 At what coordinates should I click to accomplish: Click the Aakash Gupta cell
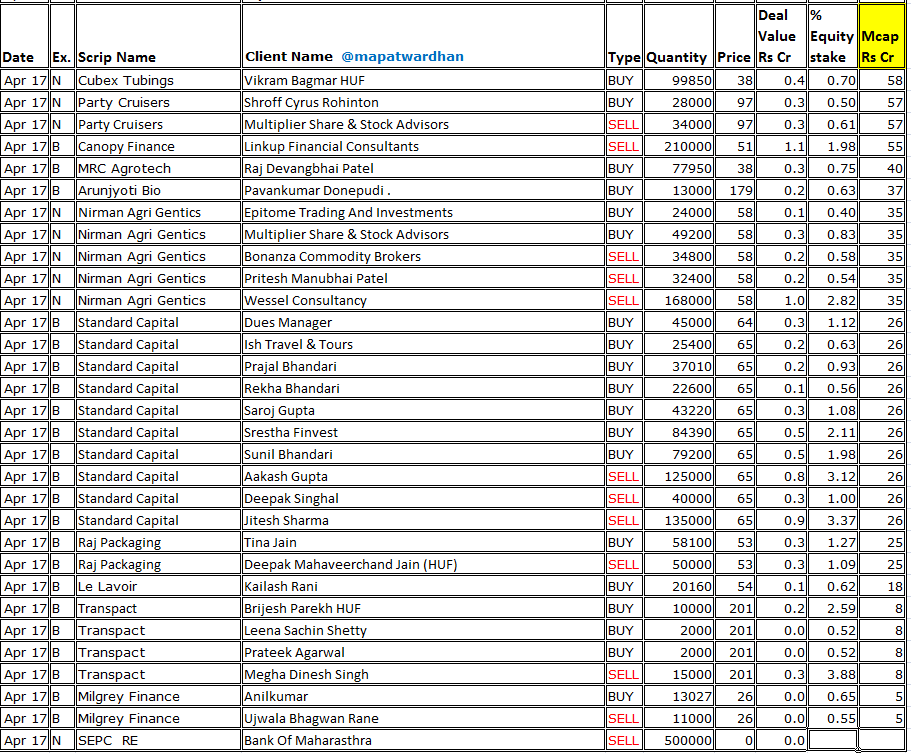[423, 476]
